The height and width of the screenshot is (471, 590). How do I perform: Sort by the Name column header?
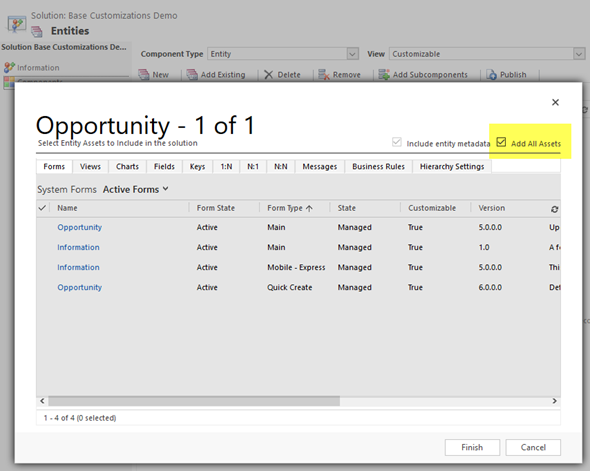click(67, 208)
